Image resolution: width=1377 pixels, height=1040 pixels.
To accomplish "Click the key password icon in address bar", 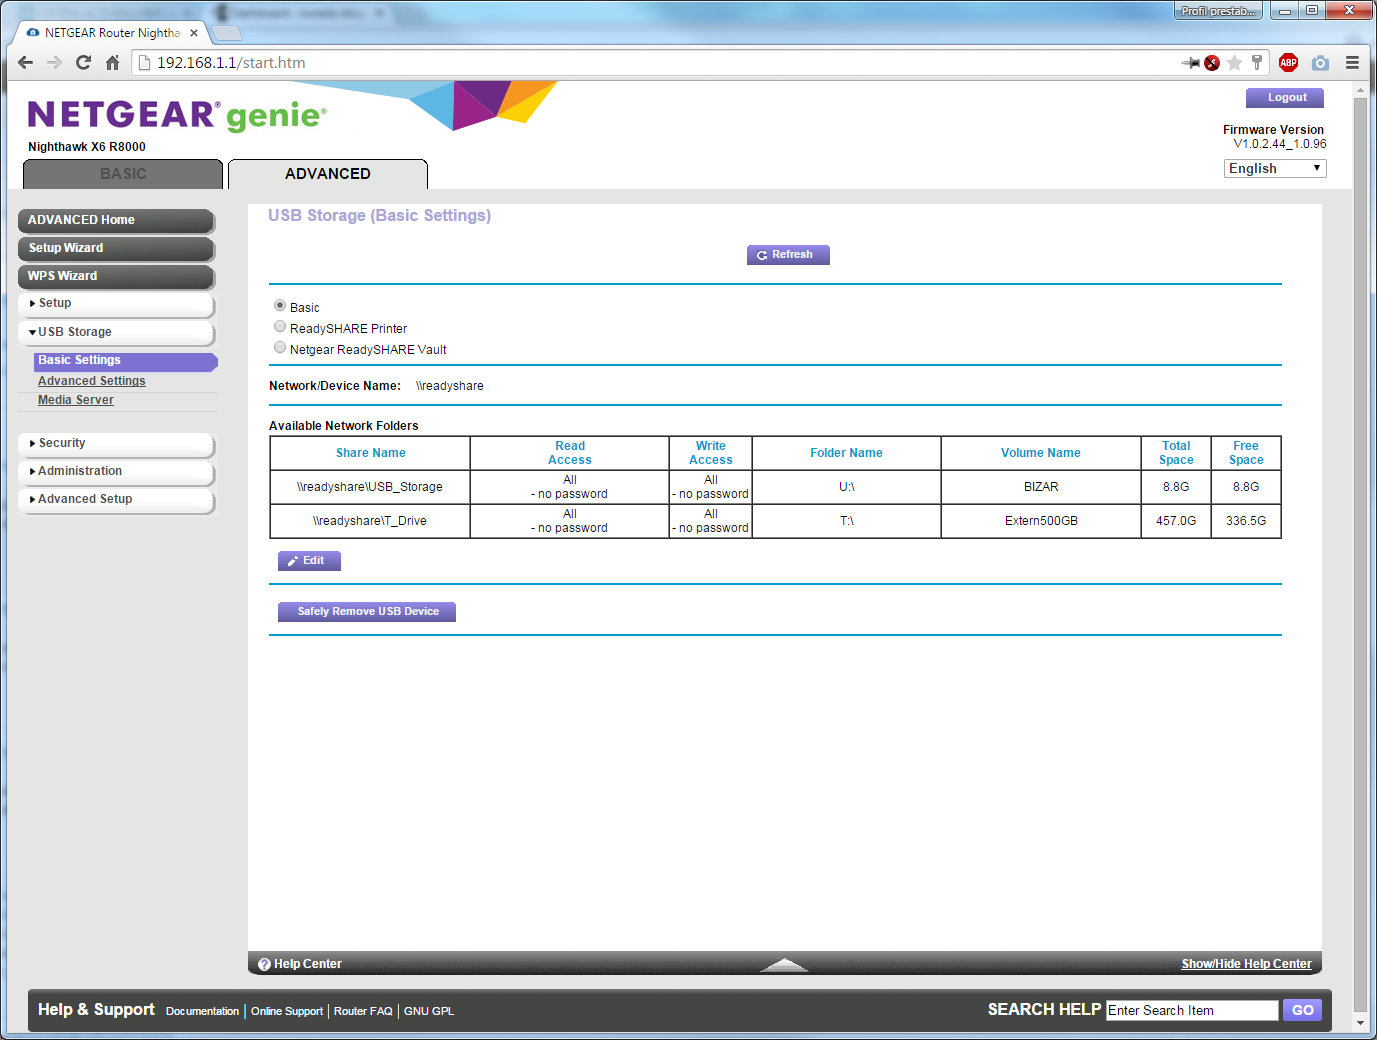I will tap(1257, 63).
